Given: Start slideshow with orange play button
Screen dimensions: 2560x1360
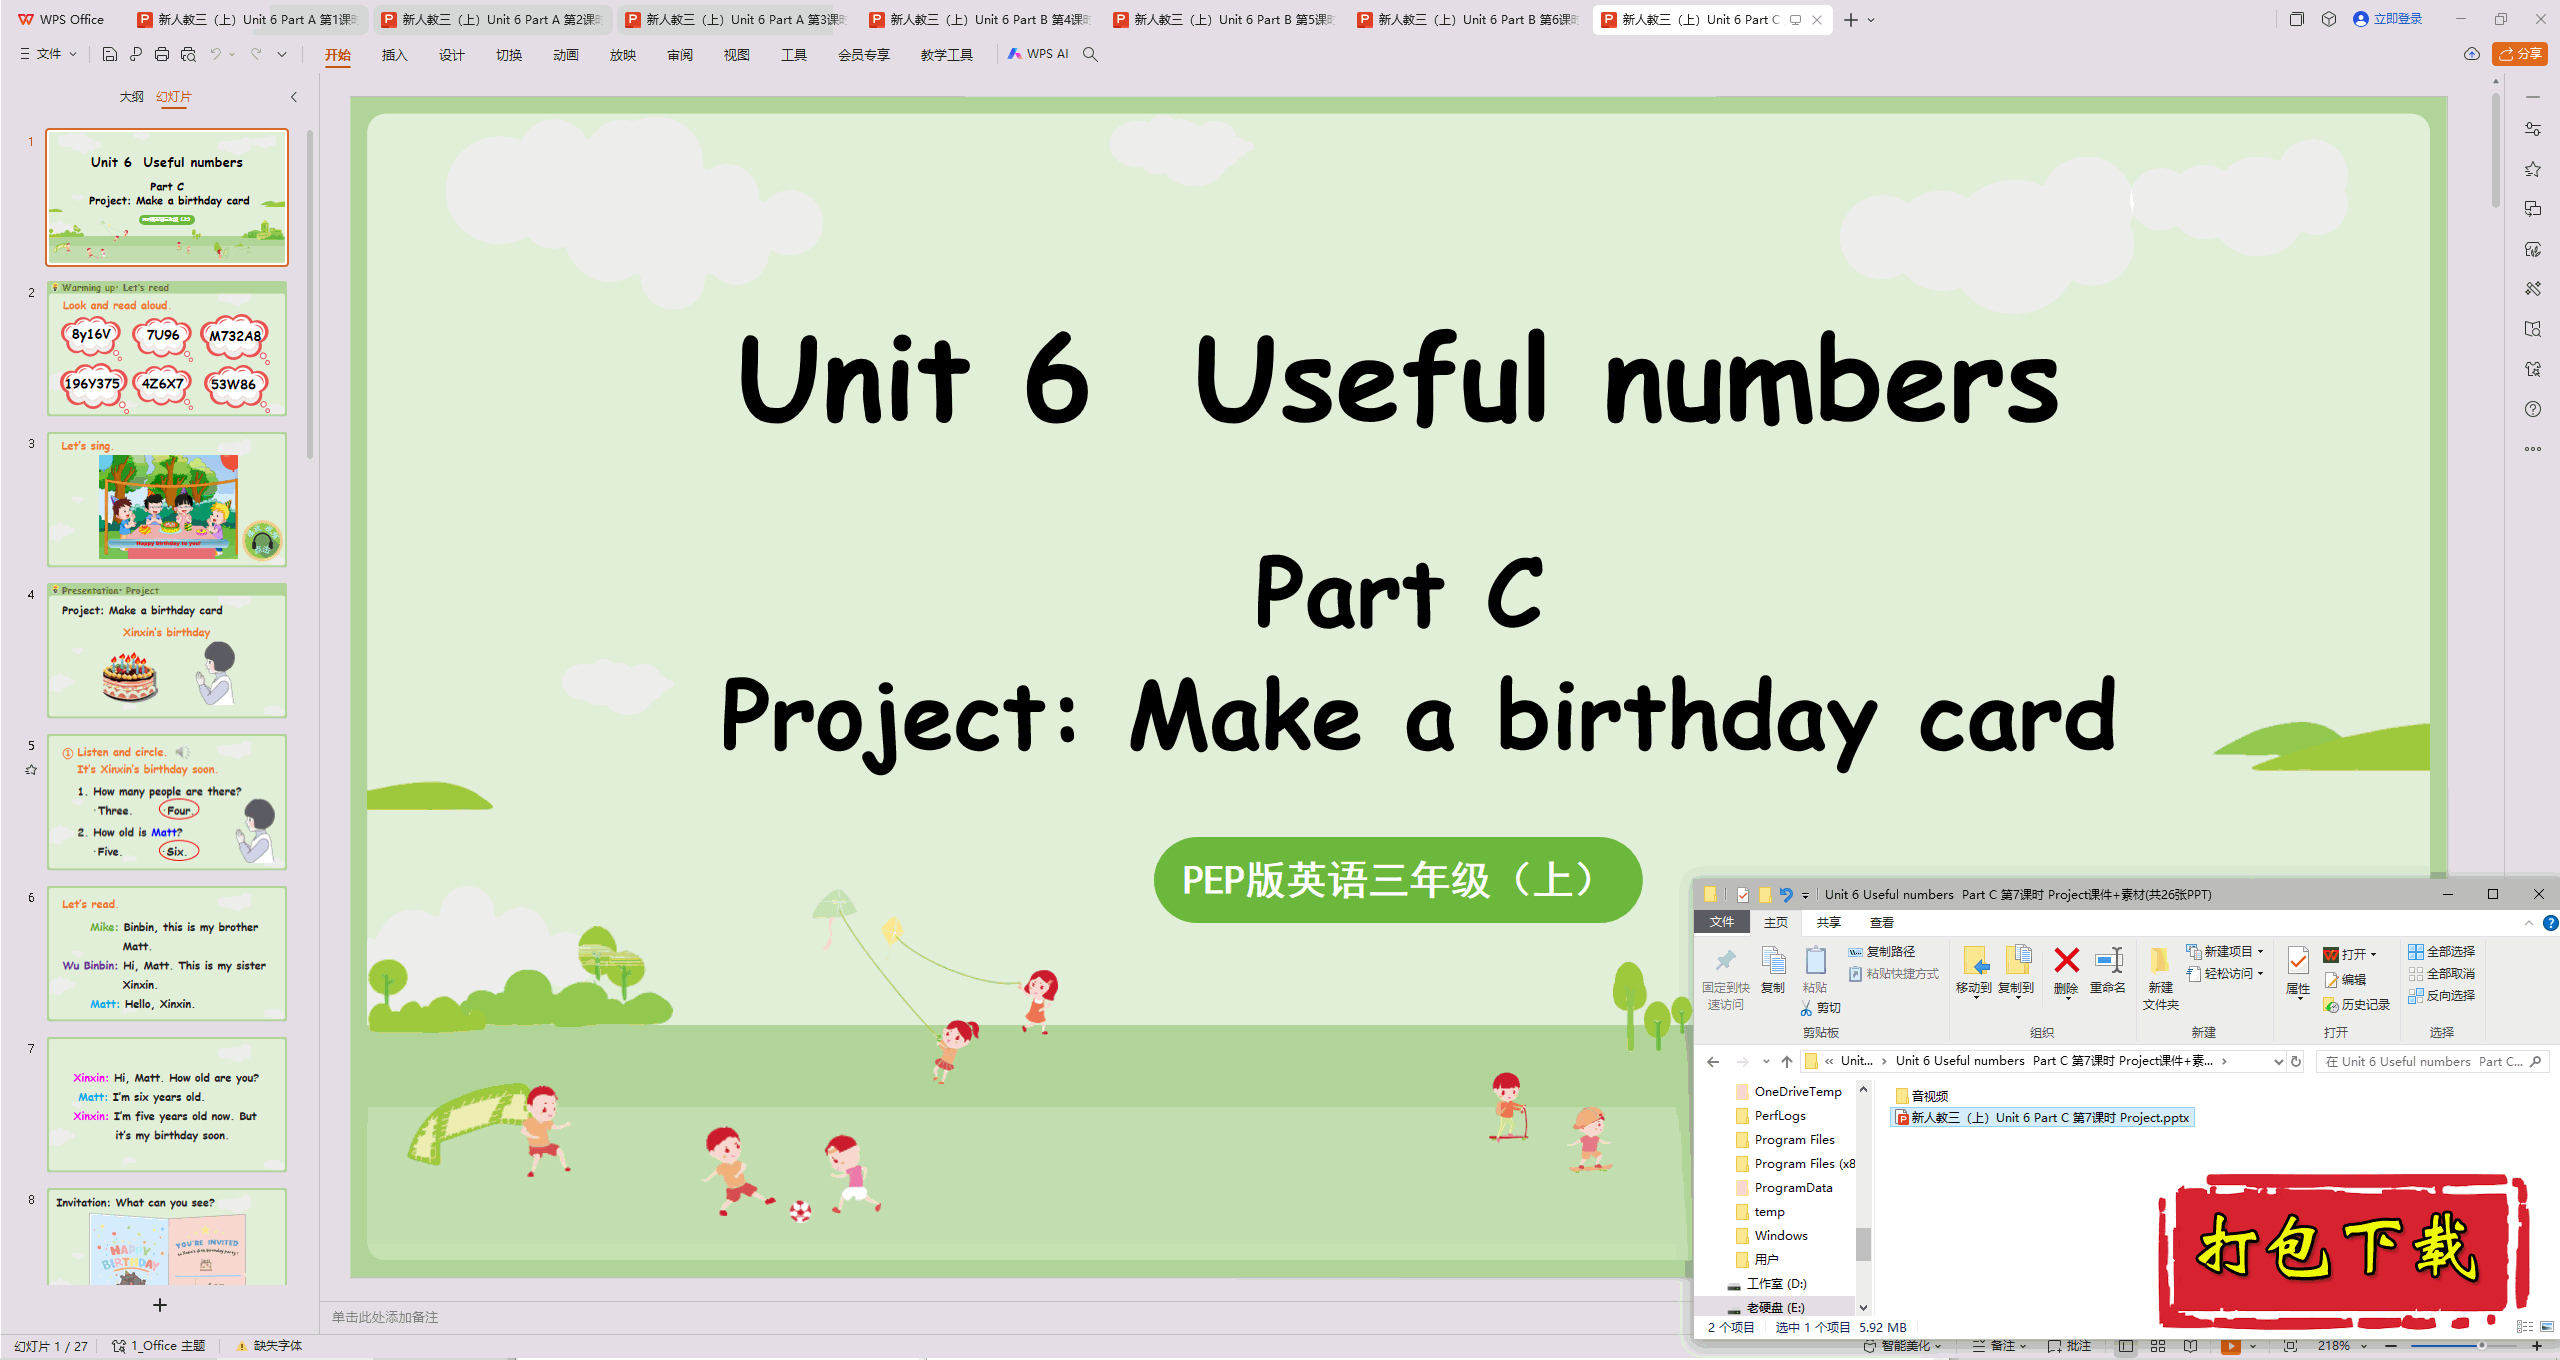Looking at the screenshot, I should click(2231, 1346).
